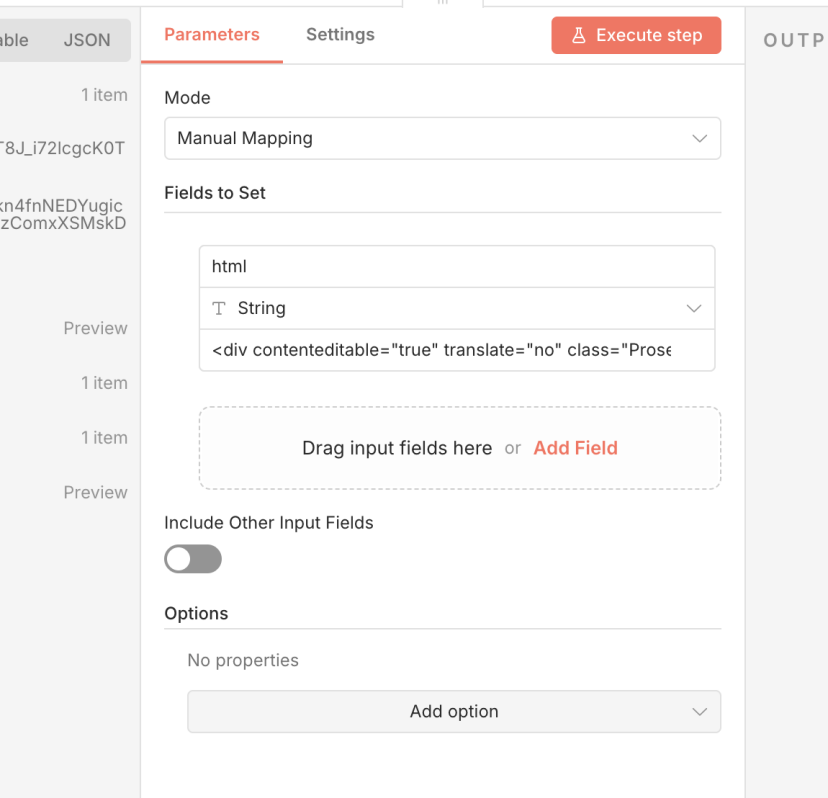
Task: Expand the Add option dropdown
Action: coord(453,712)
